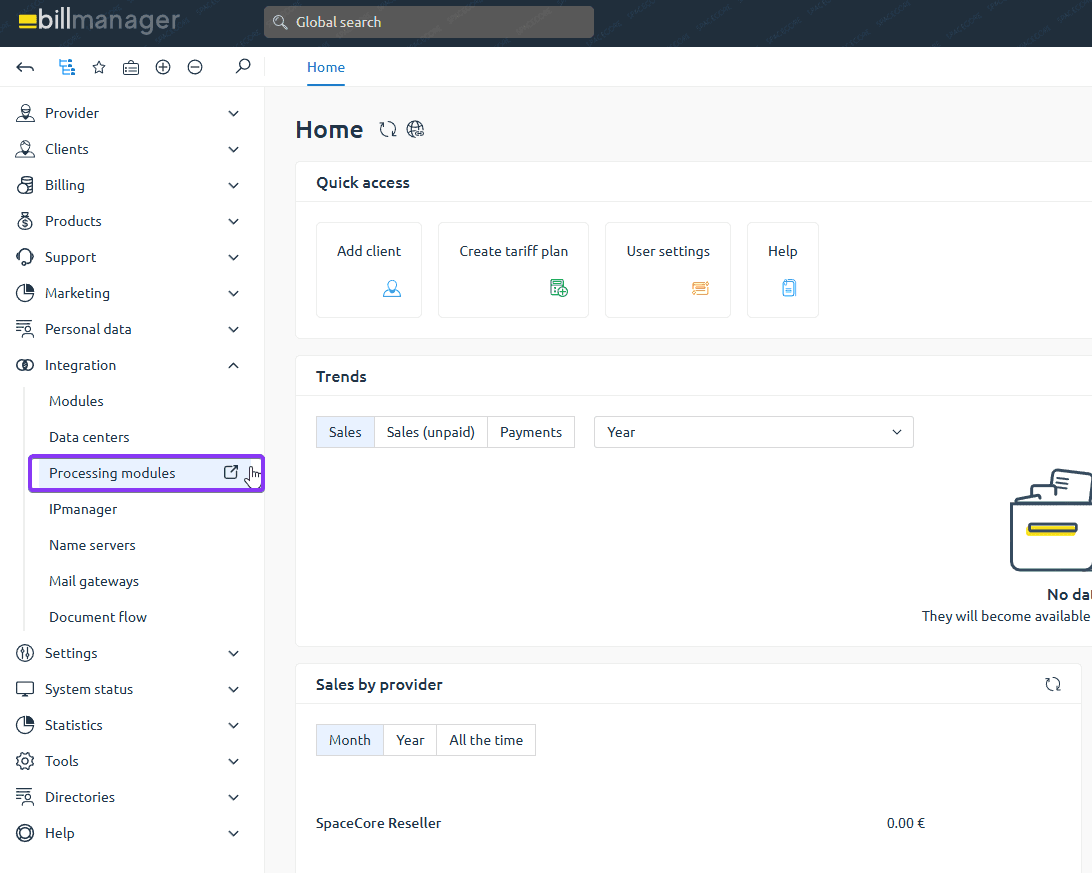Refresh the Sales by provider widget

1053,684
